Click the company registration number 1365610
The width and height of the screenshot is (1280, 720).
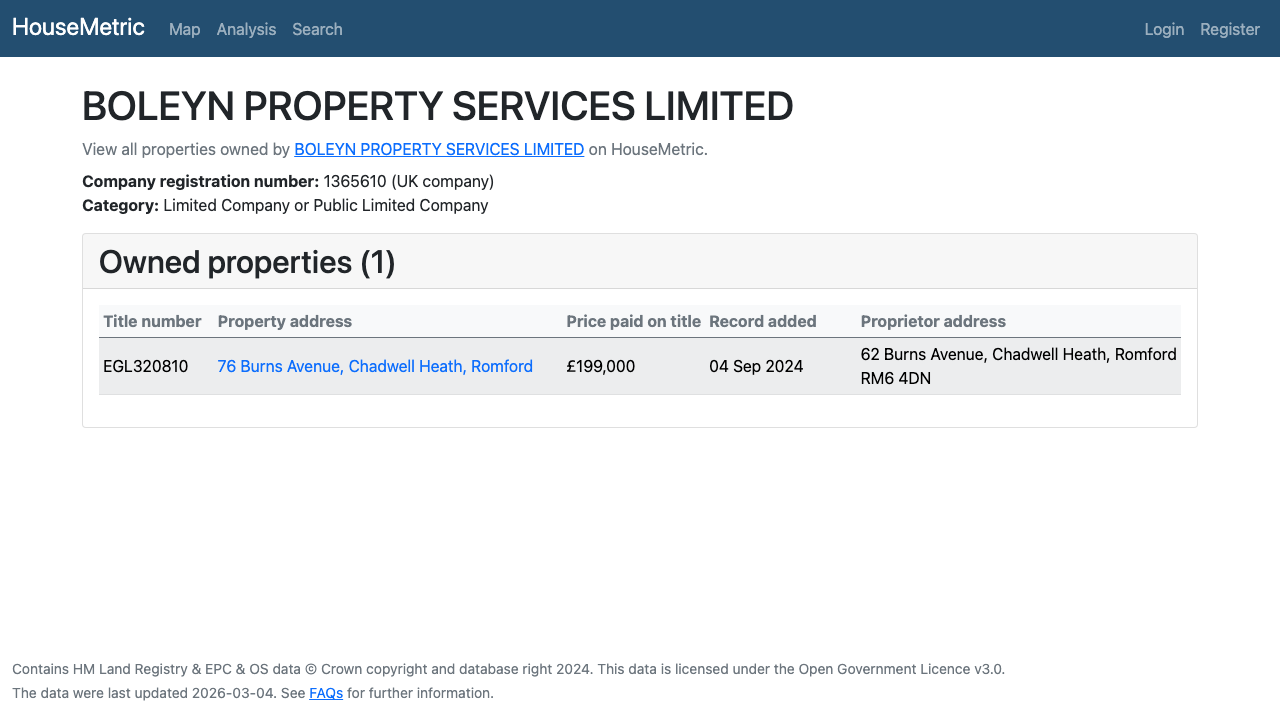(347, 181)
